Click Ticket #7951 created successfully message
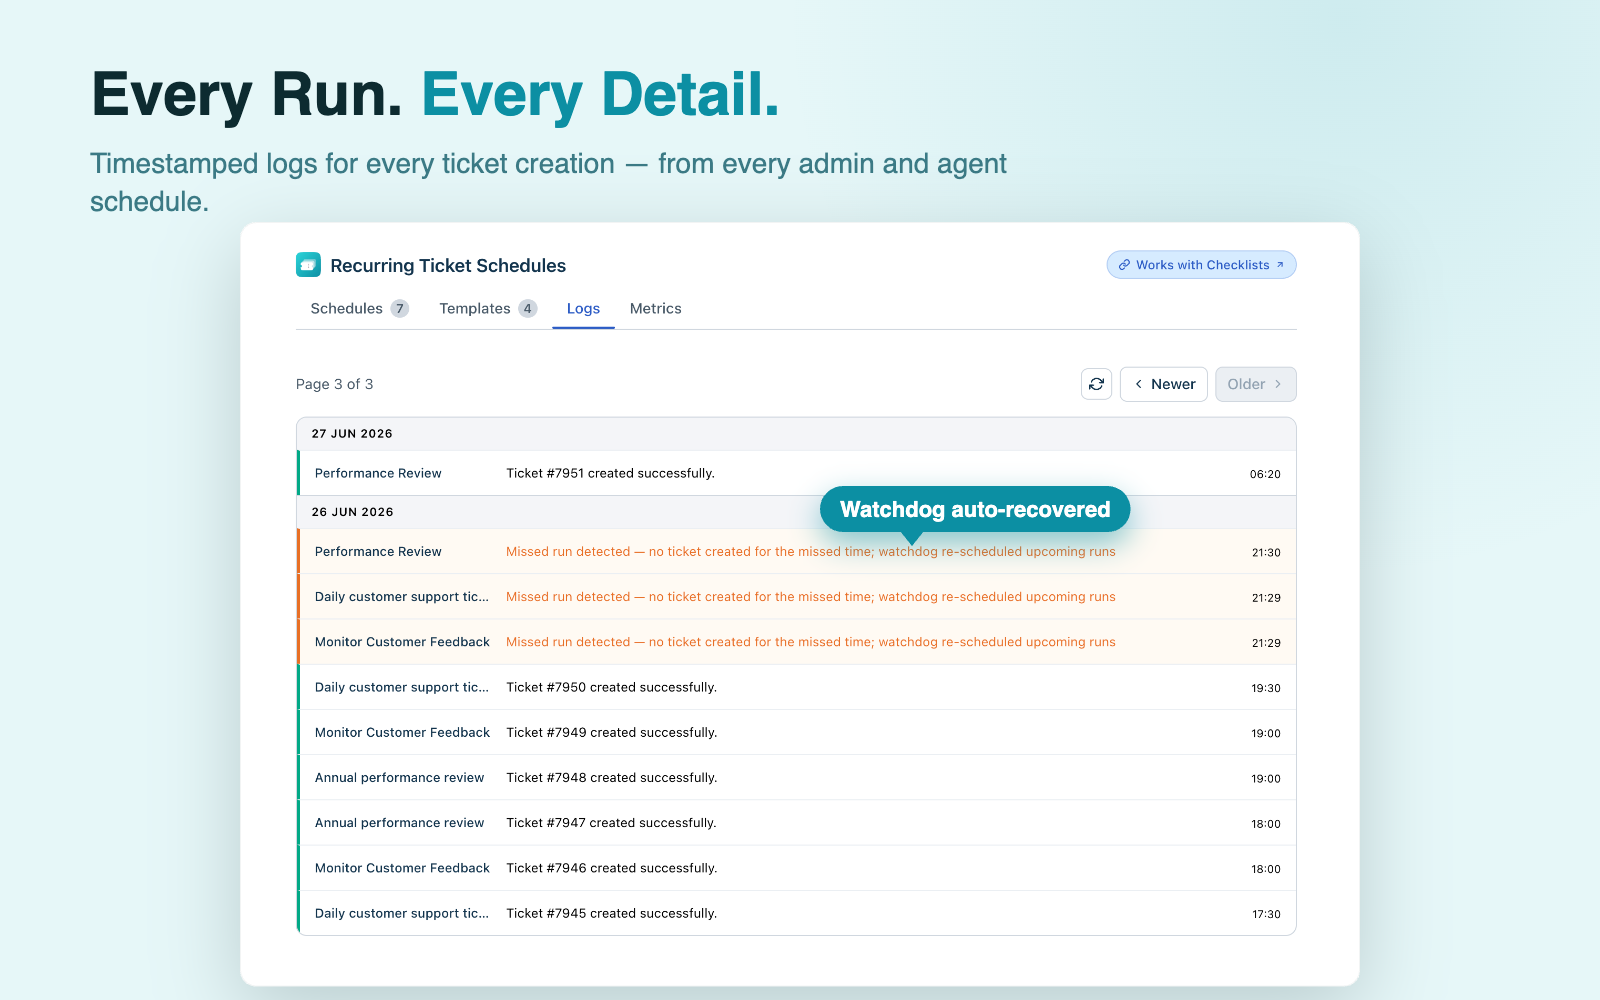The image size is (1600, 1000). [x=610, y=473]
